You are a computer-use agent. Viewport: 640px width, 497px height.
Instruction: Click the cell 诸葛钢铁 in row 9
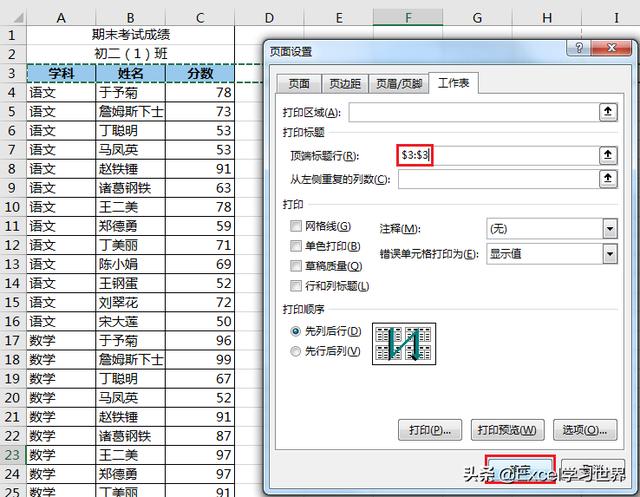131,188
